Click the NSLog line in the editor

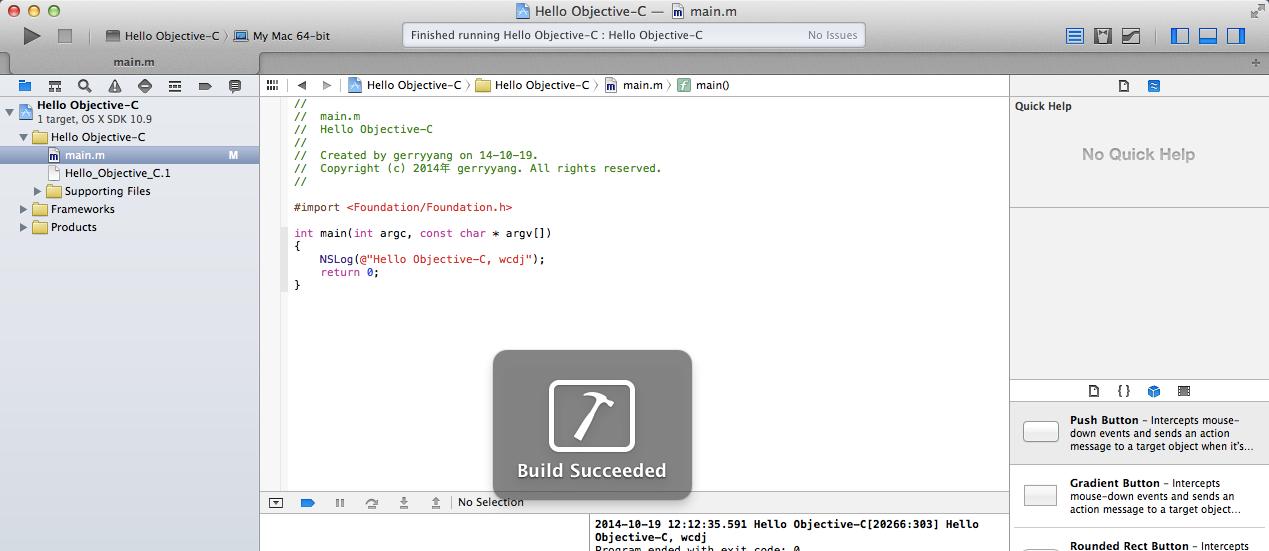pos(432,259)
